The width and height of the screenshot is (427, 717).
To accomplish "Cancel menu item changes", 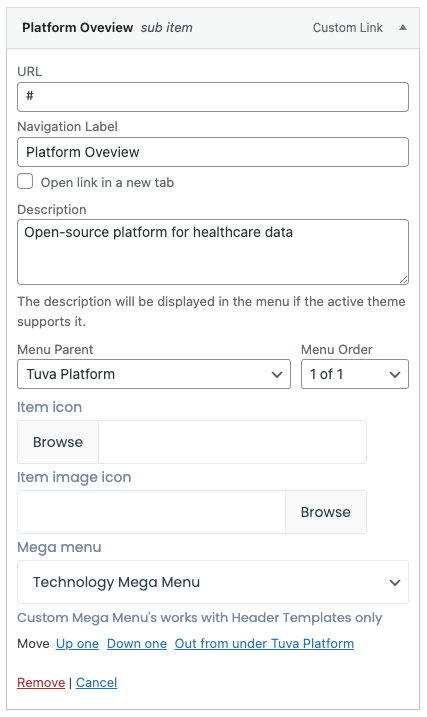I will pos(96,682).
